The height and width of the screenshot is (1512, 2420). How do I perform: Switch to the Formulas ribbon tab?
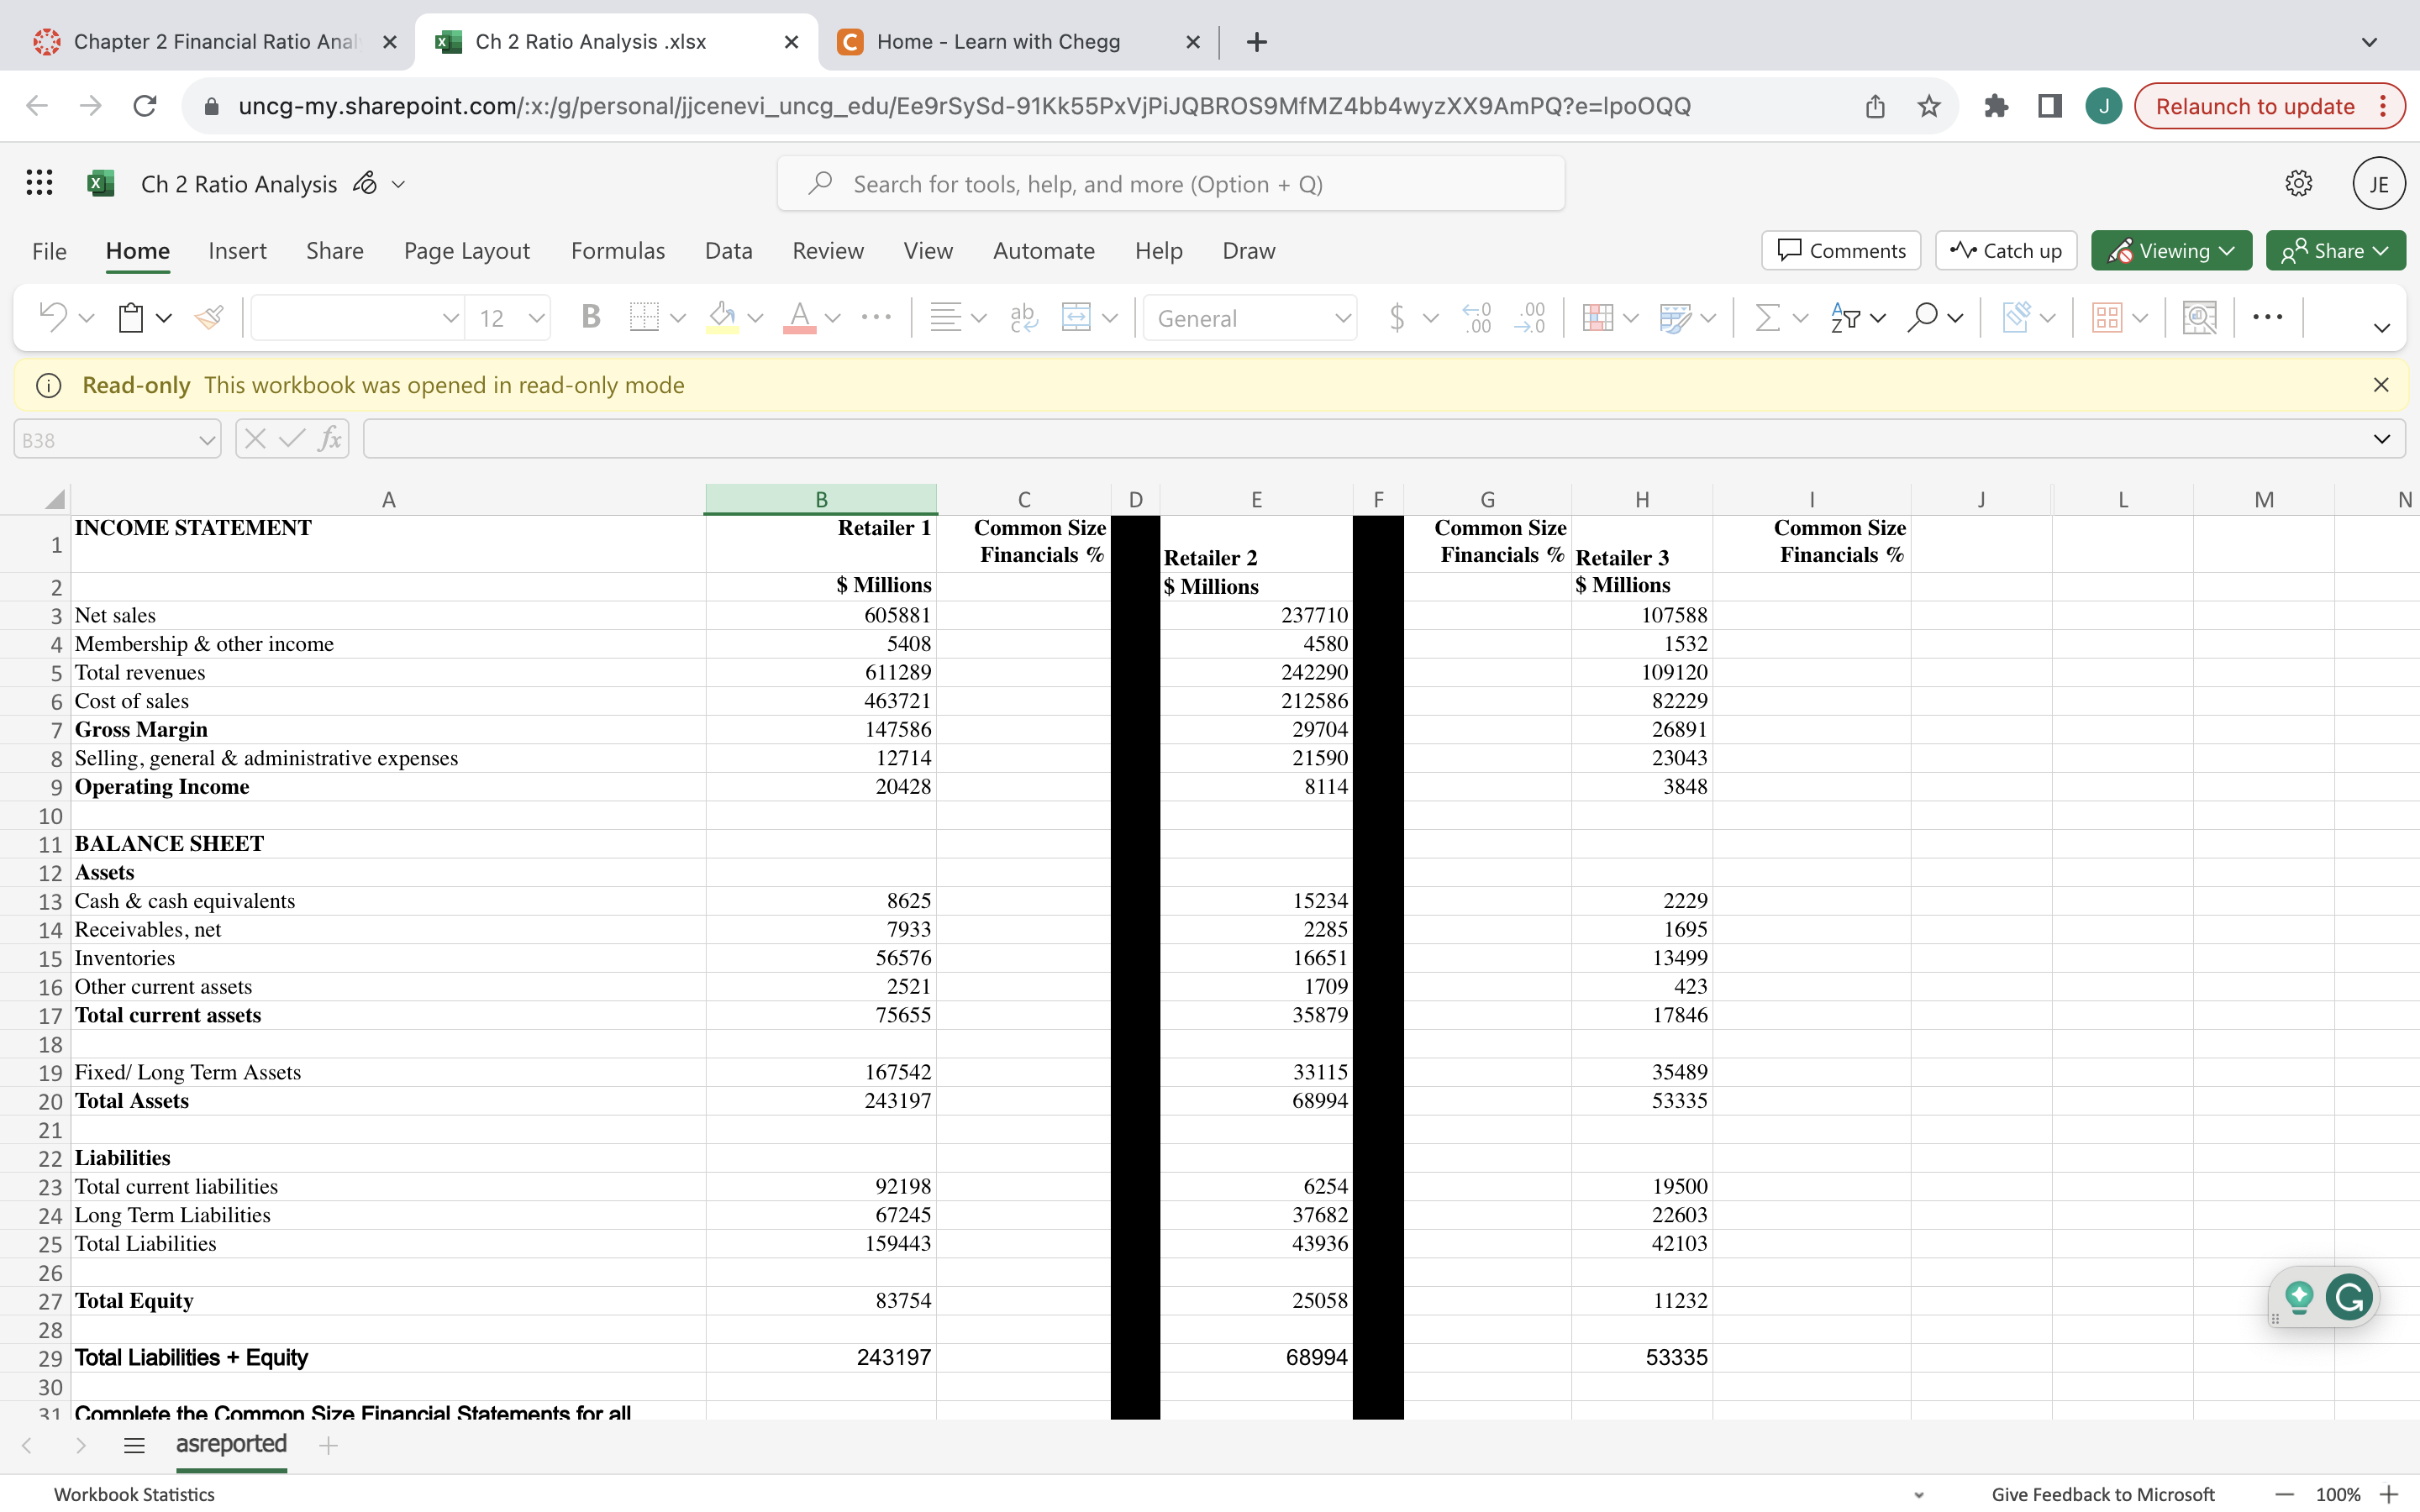(x=618, y=251)
